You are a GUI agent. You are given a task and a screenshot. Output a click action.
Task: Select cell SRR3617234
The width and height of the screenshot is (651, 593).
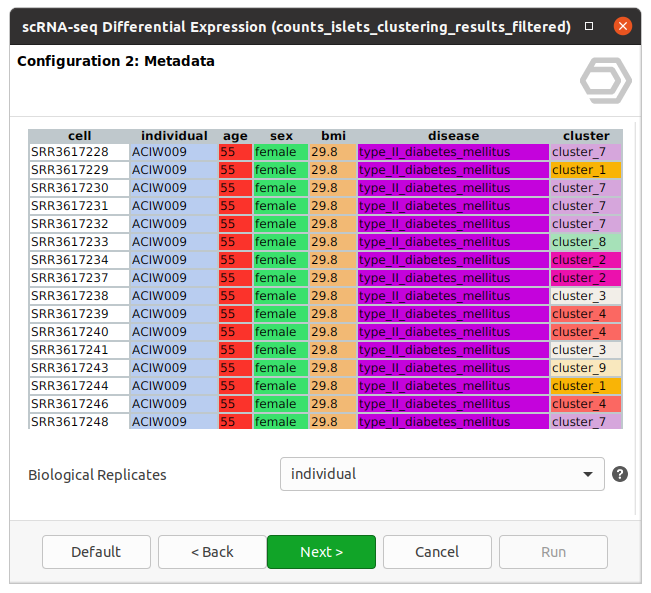(x=79, y=260)
